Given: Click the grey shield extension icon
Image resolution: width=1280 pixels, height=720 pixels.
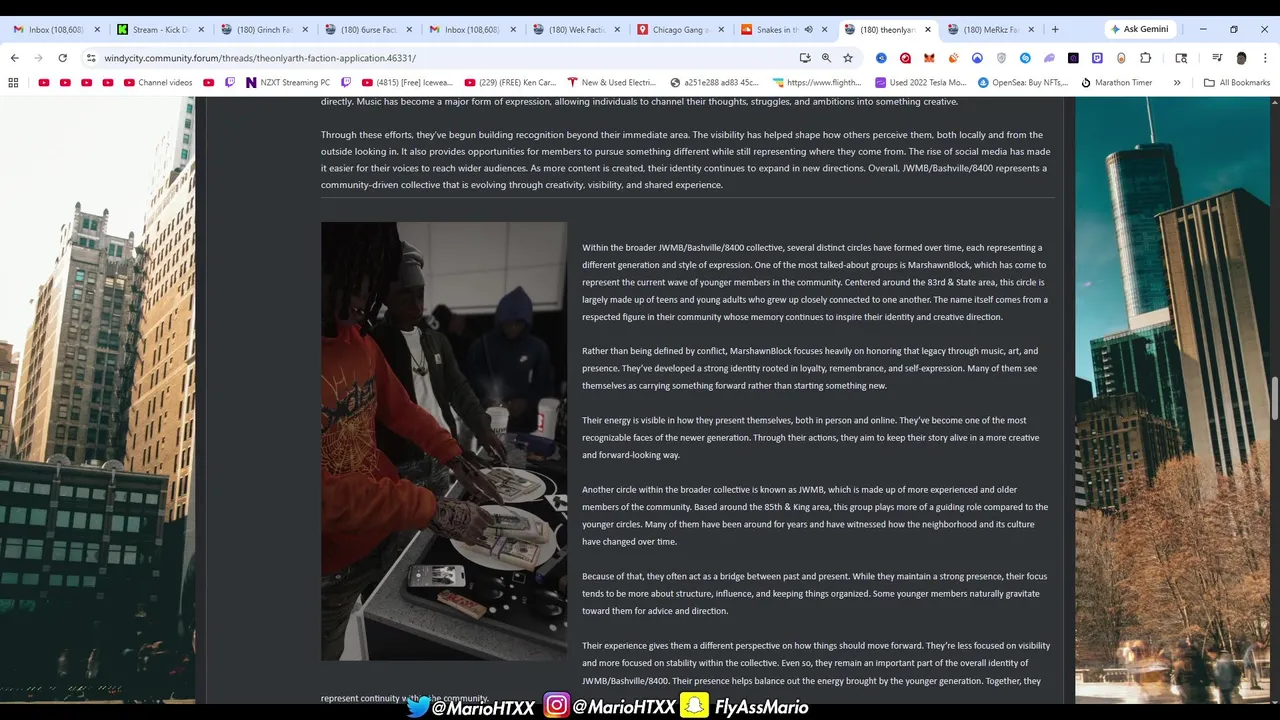Looking at the screenshot, I should click(1001, 58).
